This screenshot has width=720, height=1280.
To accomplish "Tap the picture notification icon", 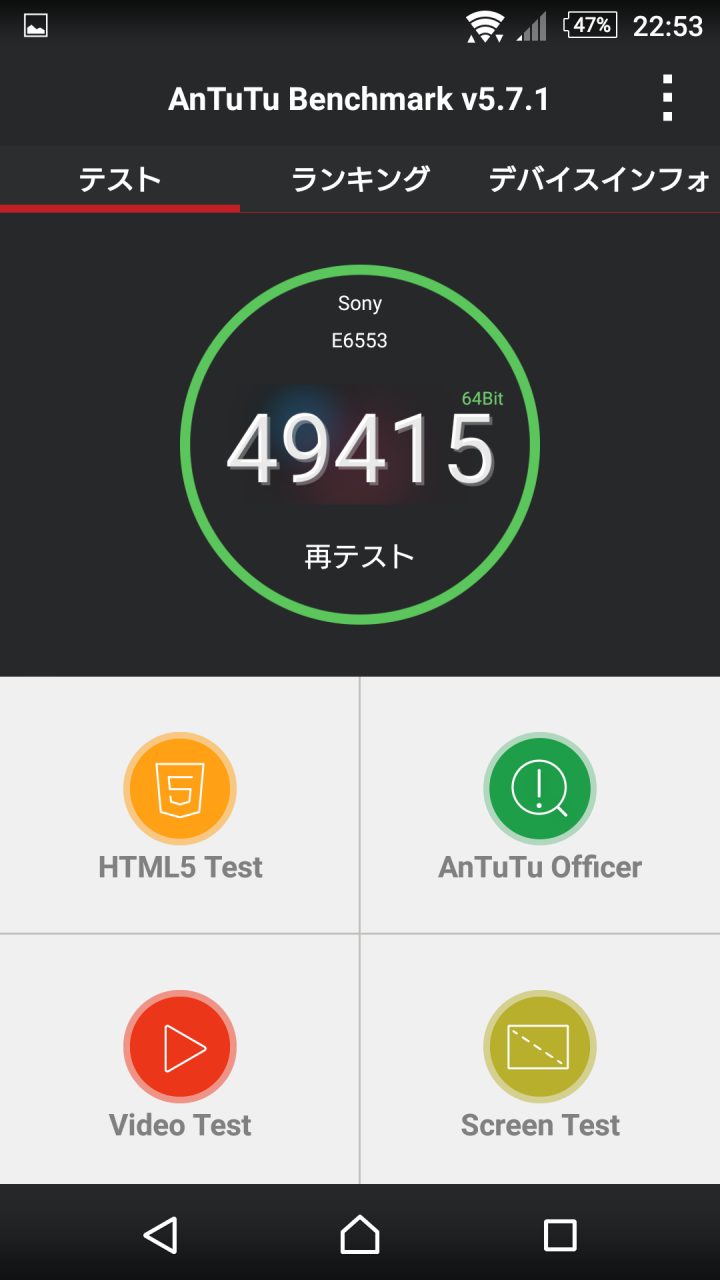I will pyautogui.click(x=36, y=26).
